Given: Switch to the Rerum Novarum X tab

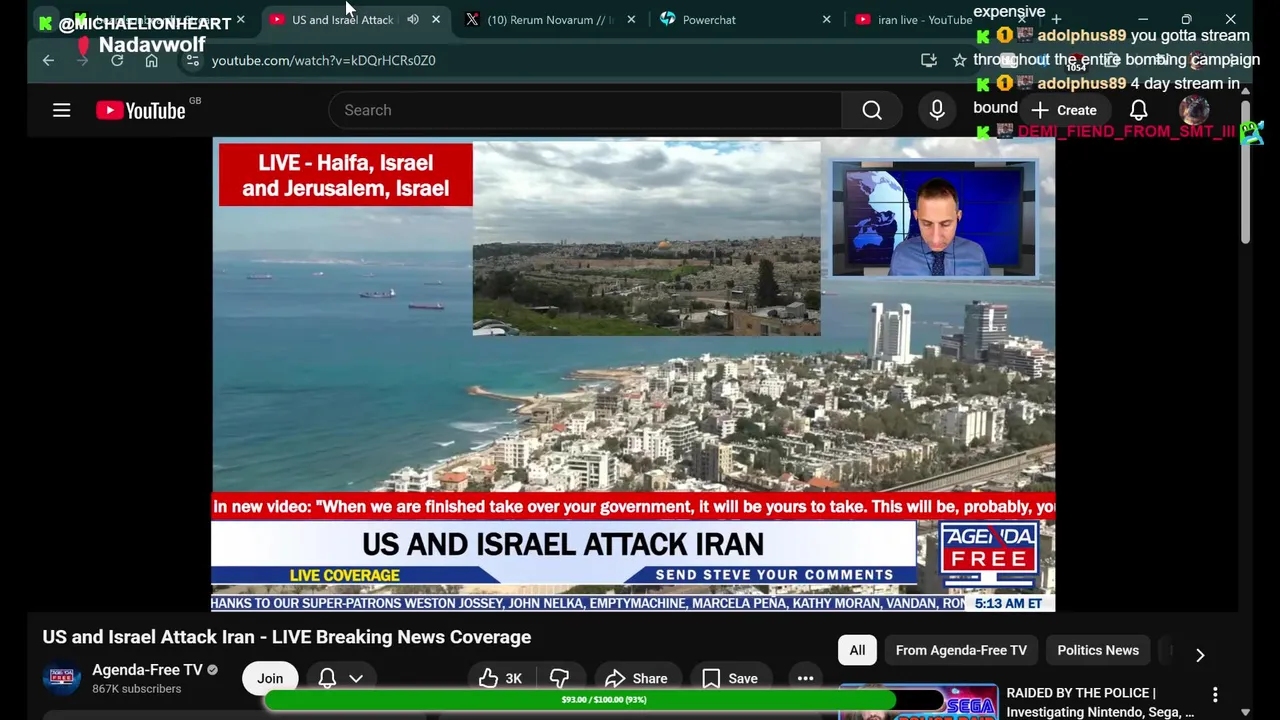Looking at the screenshot, I should 549,19.
